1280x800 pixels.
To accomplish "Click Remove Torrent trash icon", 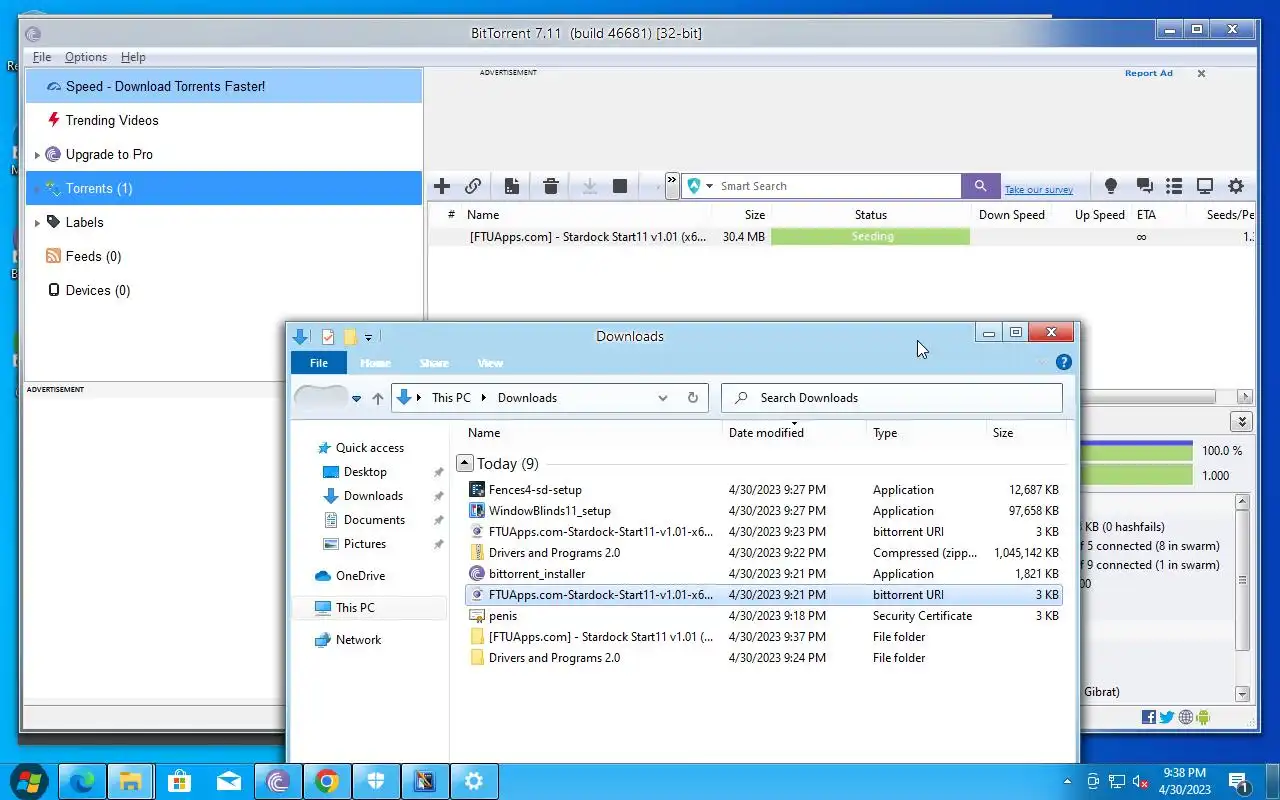I will [x=550, y=186].
